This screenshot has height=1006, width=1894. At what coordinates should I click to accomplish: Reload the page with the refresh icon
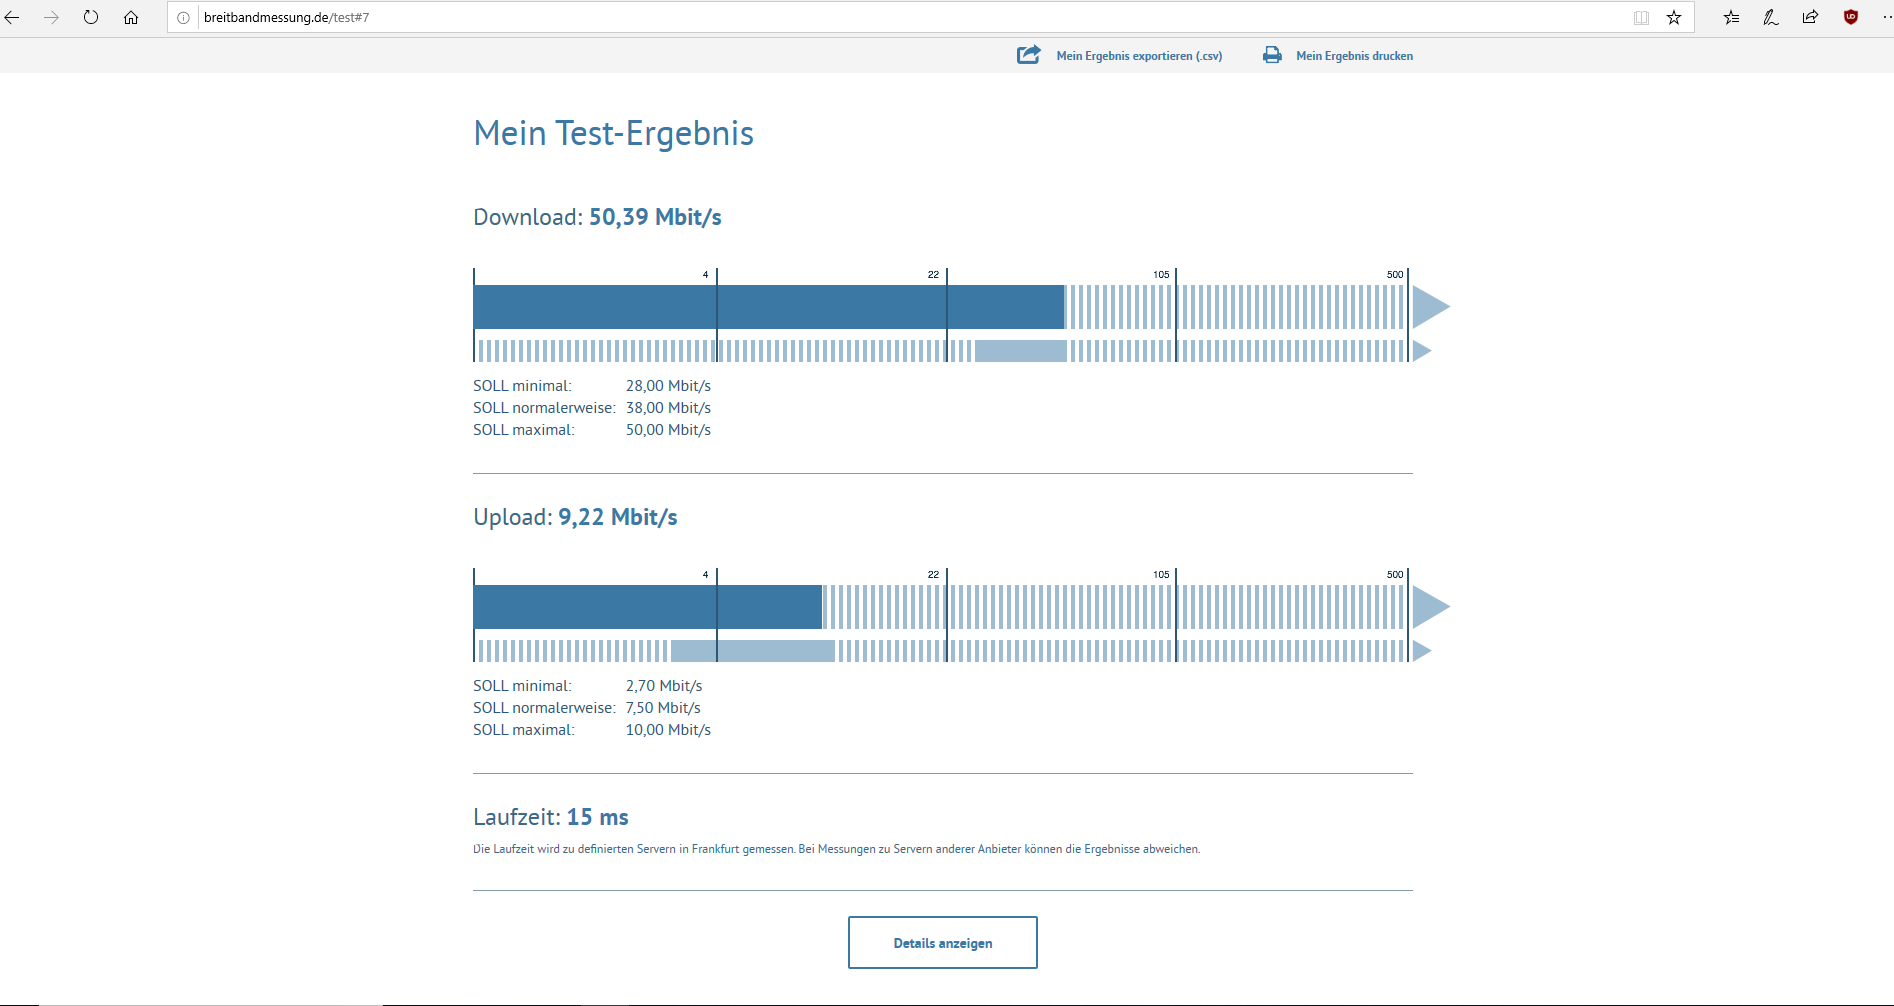[91, 17]
